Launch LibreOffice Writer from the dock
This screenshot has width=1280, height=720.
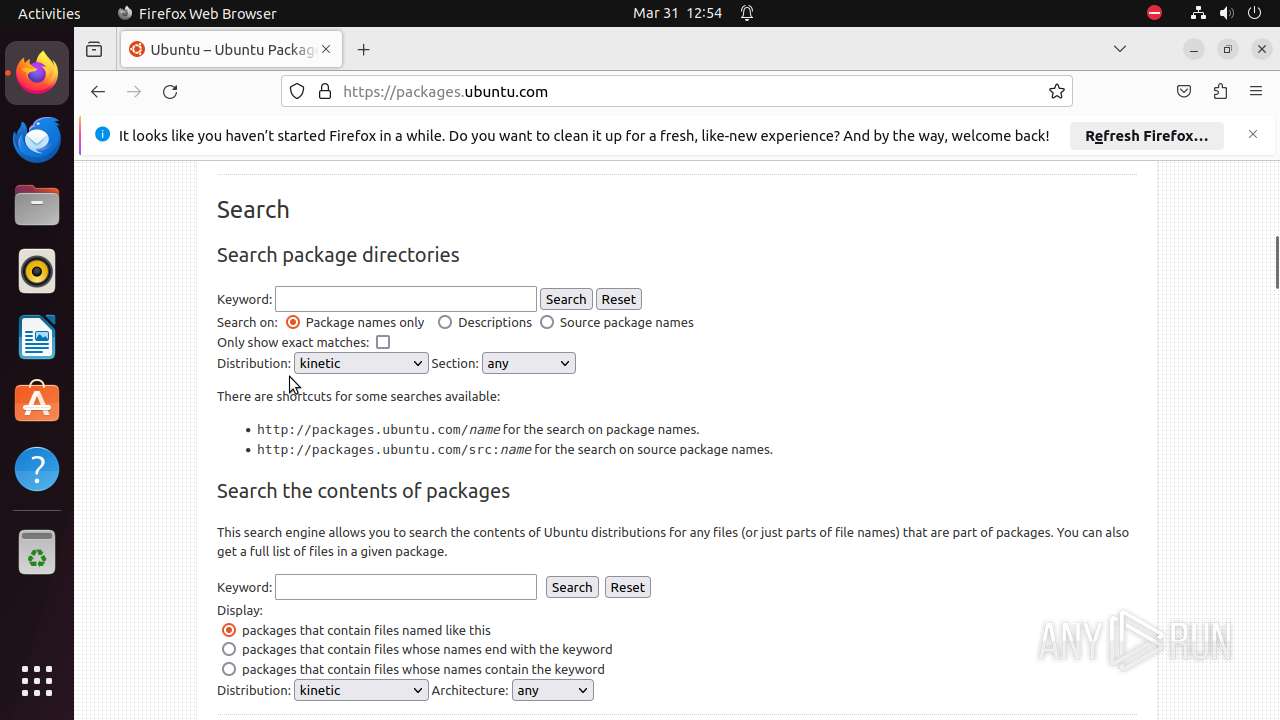pyautogui.click(x=37, y=337)
